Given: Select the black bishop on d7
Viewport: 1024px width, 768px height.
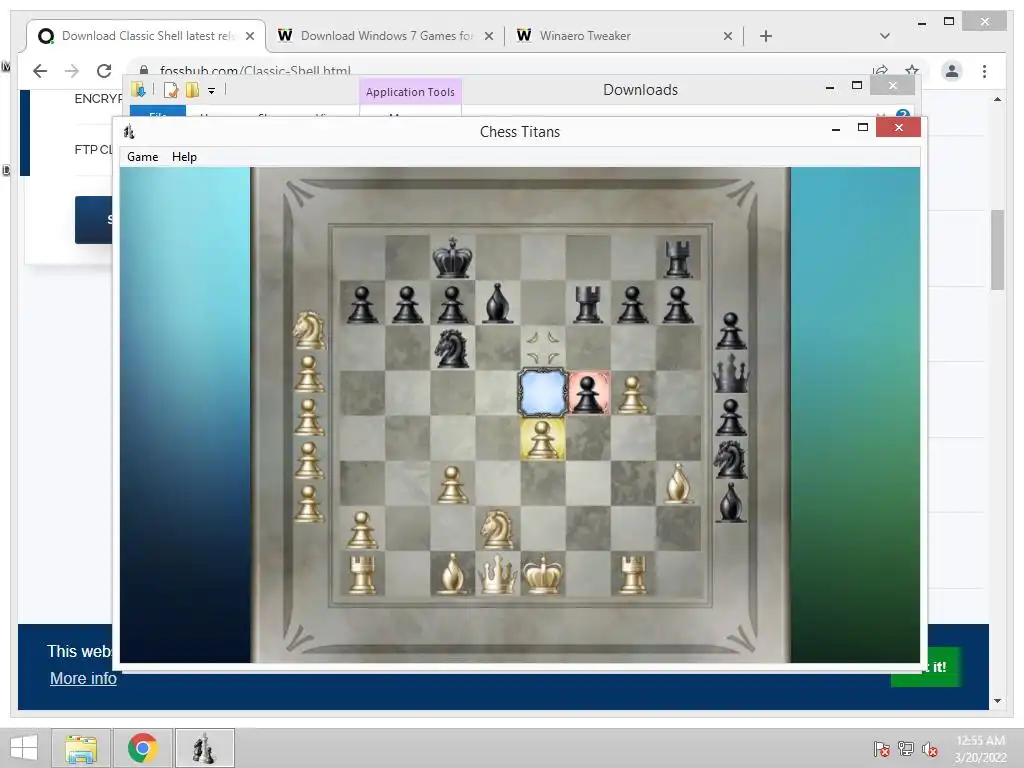Looking at the screenshot, I should pos(498,303).
